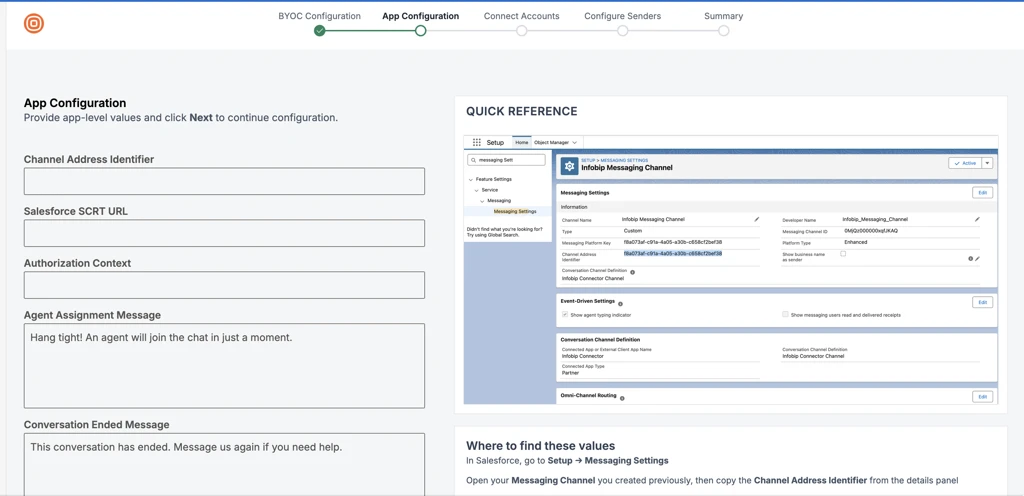The height and width of the screenshot is (496, 1024).
Task: Click the MESSAGING SETTINGS breadcrumb link
Action: (x=624, y=160)
